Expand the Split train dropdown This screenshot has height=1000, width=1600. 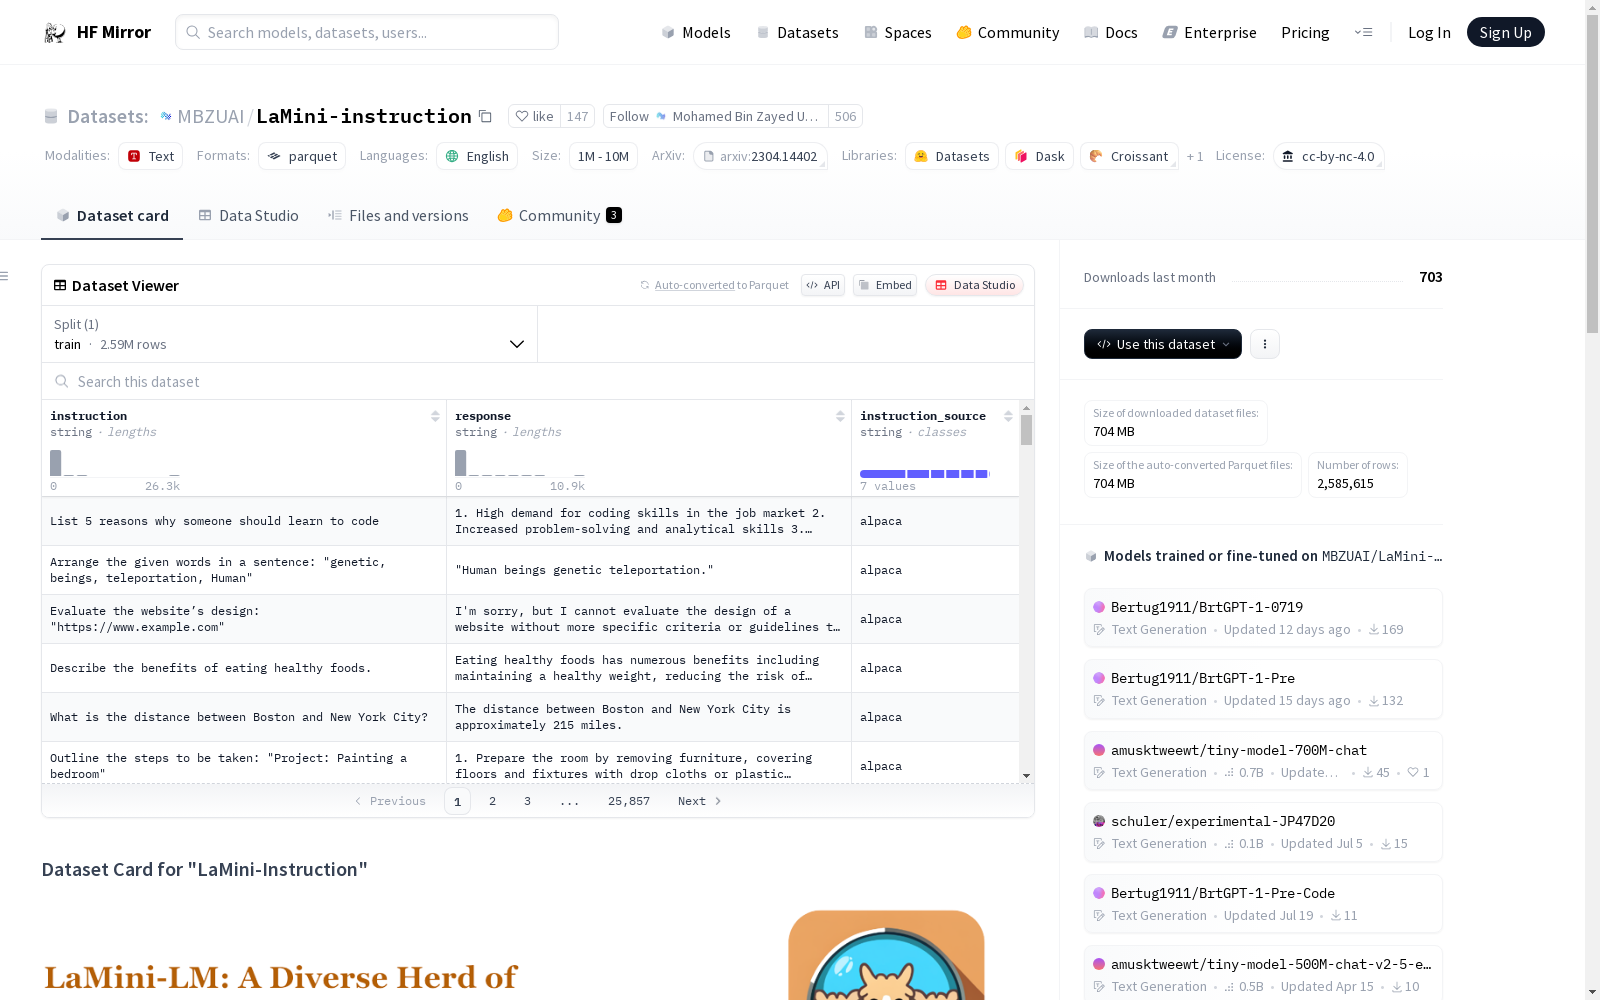290,334
